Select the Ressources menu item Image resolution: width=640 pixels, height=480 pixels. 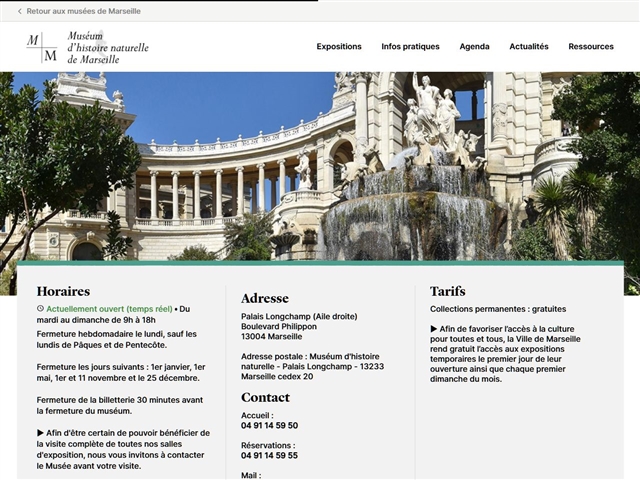[x=591, y=47]
